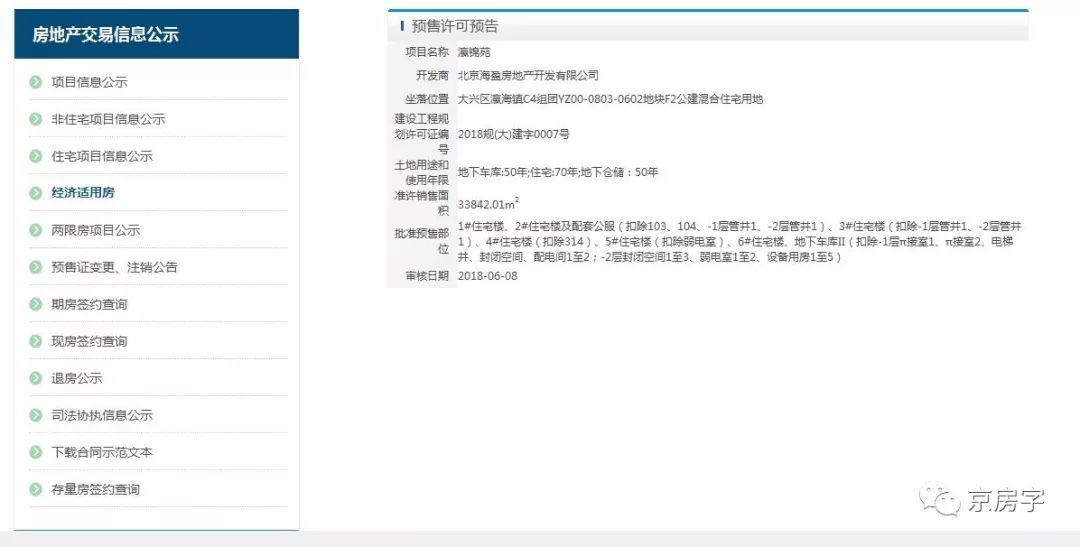Click review date 2018-06-08
Image resolution: width=1080 pixels, height=547 pixels.
click(488, 276)
